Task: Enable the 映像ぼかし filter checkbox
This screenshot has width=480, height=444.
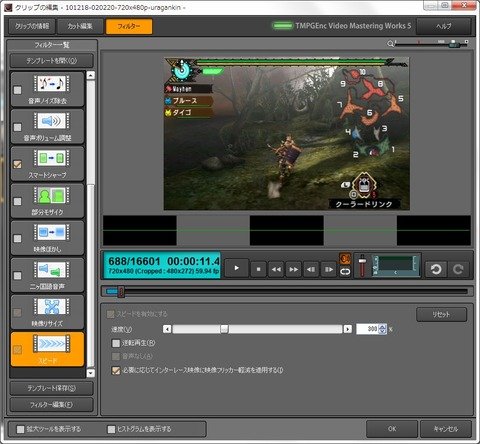Action: point(17,238)
